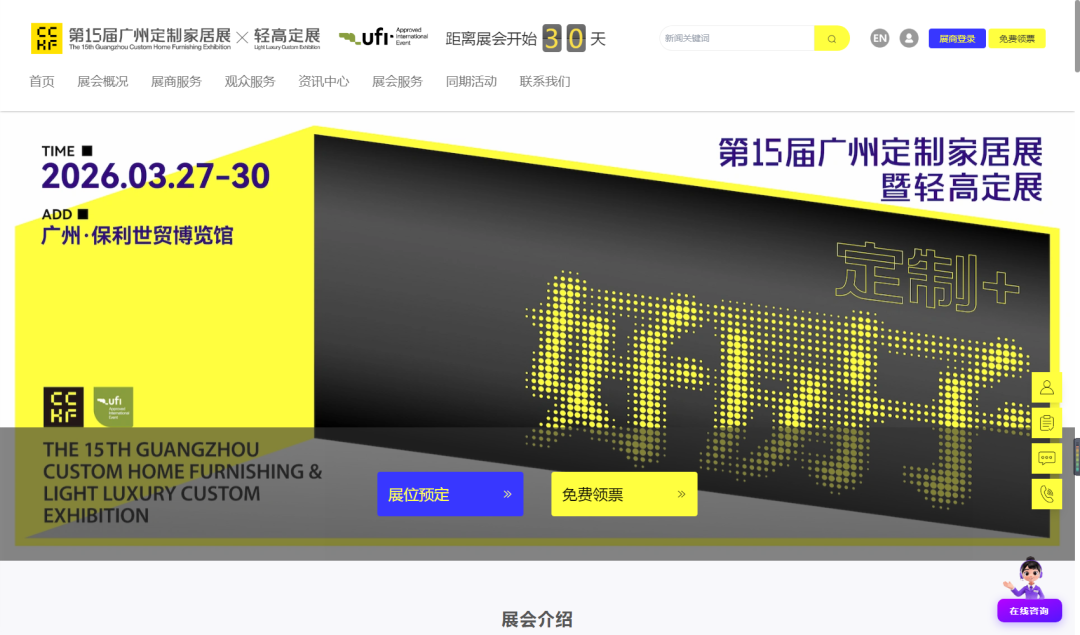The width and height of the screenshot is (1080, 635).
Task: Click the 展会介绍 section heading
Action: [537, 619]
